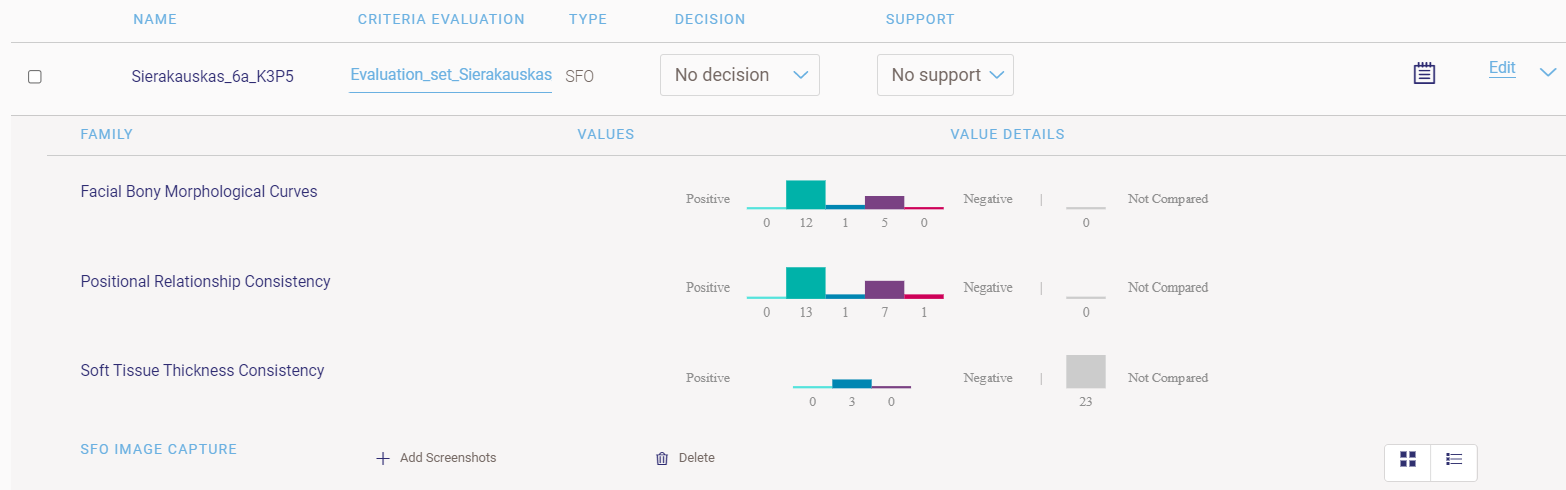Image resolution: width=1566 pixels, height=490 pixels.
Task: Open the No support dropdown
Action: click(945, 75)
